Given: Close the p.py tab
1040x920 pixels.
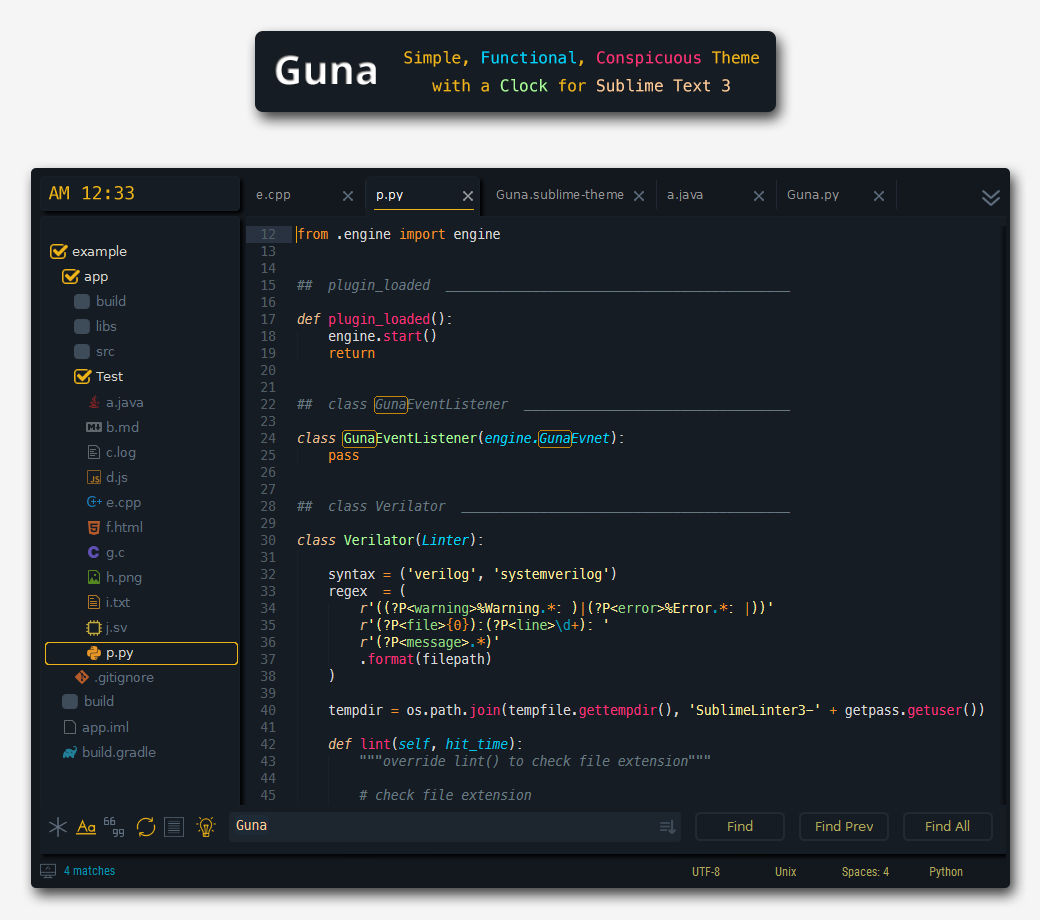Looking at the screenshot, I should 468,196.
